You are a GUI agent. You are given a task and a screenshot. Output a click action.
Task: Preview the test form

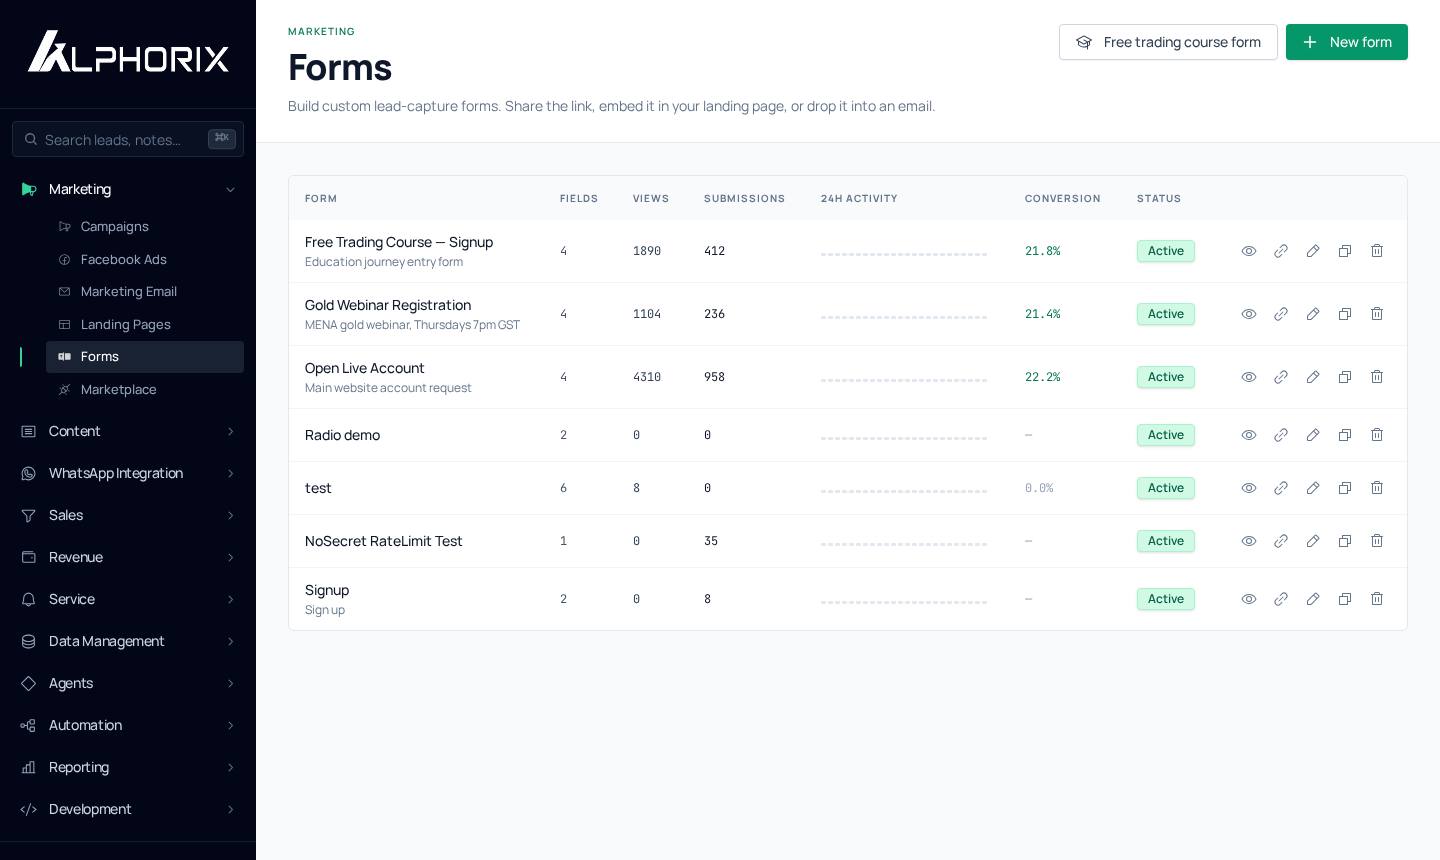click(x=1249, y=488)
